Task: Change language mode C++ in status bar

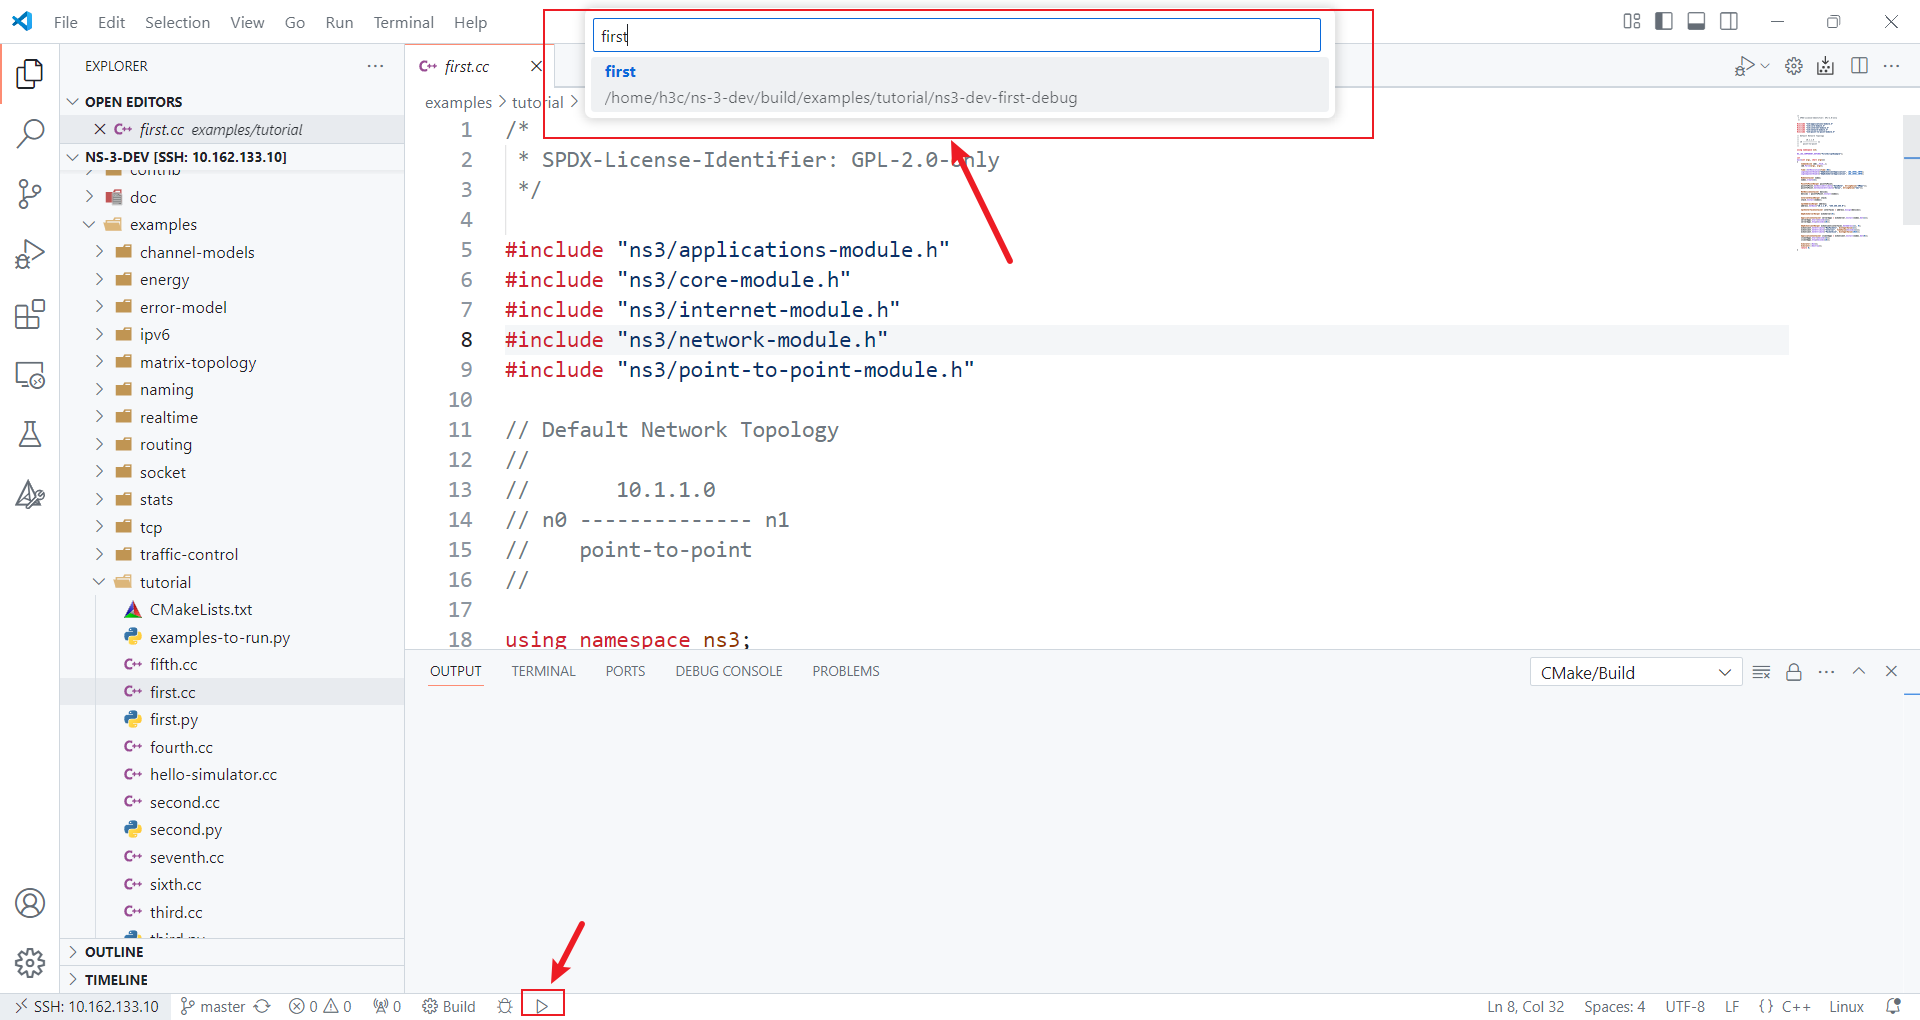Action: (x=1796, y=1006)
